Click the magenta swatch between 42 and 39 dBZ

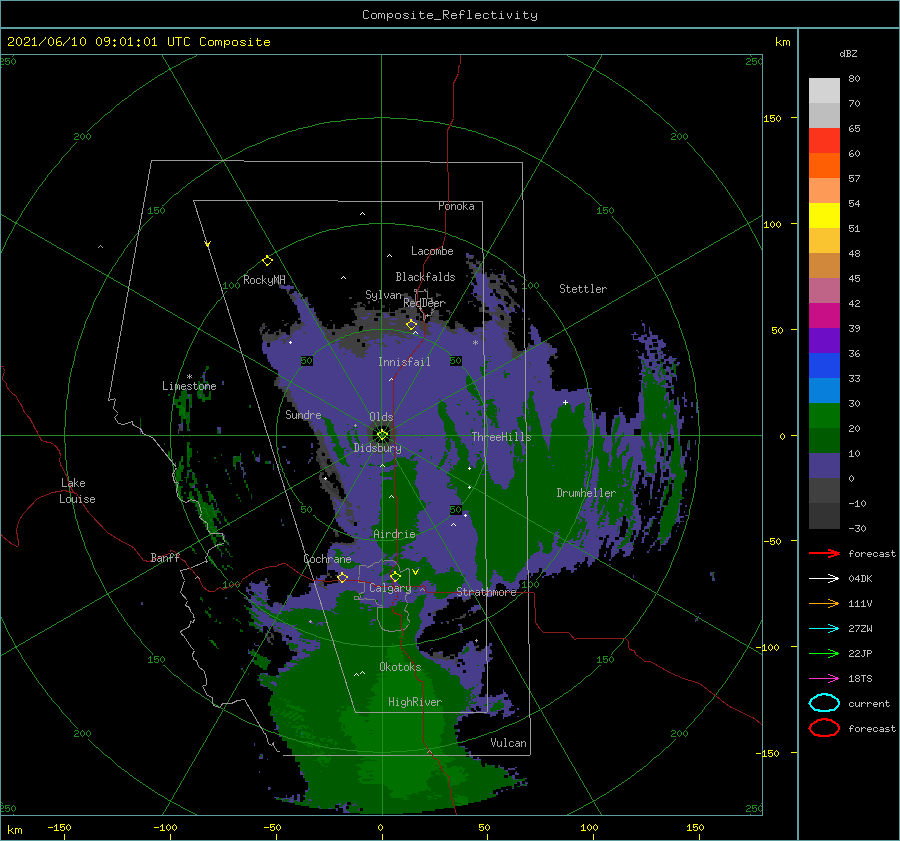(x=824, y=316)
